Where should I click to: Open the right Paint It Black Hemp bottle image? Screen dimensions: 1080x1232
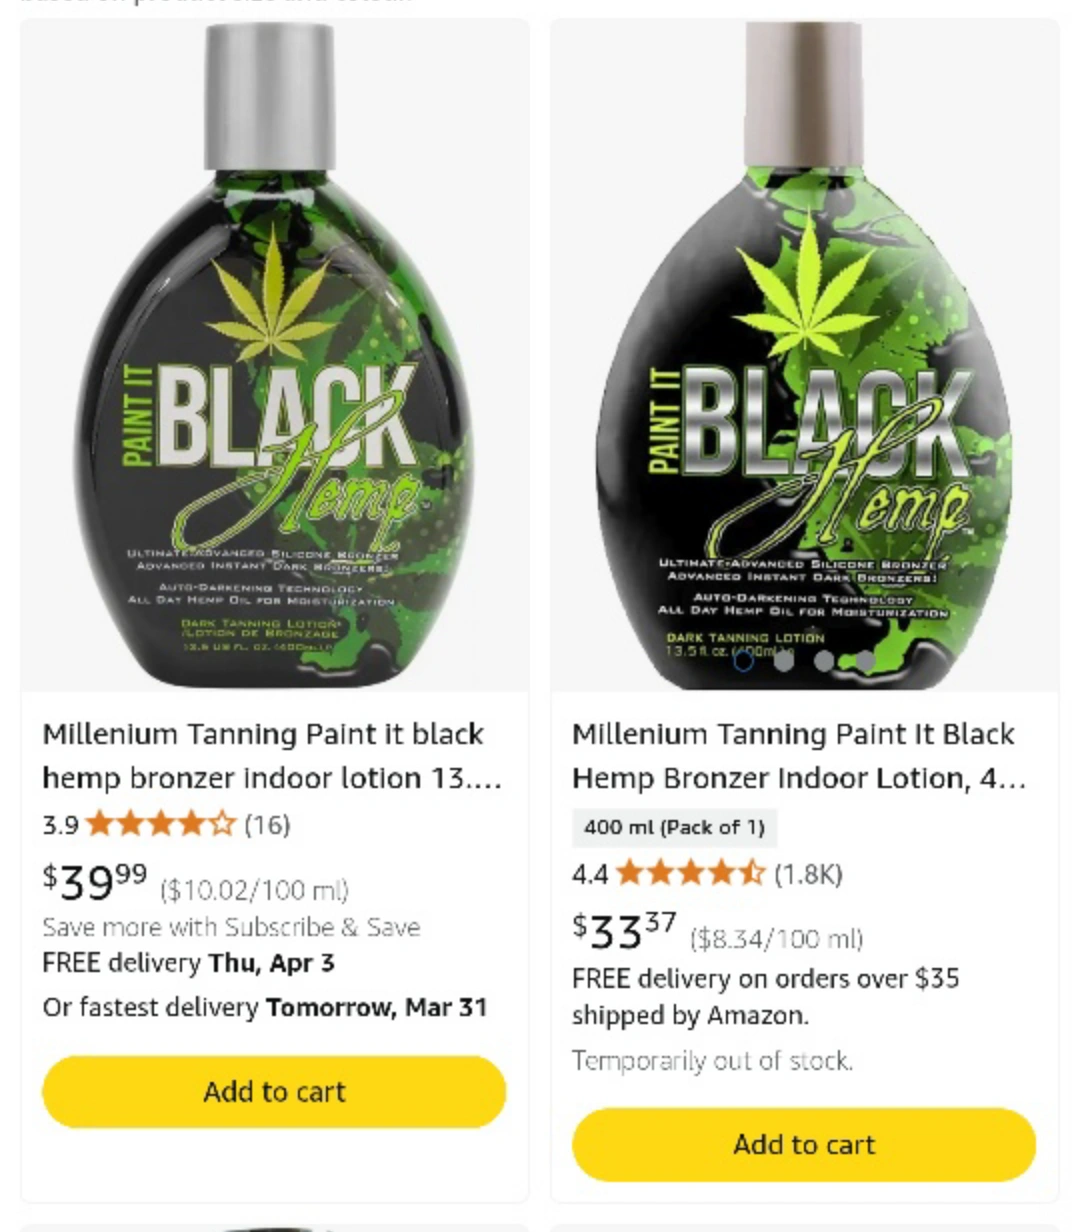[x=804, y=355]
